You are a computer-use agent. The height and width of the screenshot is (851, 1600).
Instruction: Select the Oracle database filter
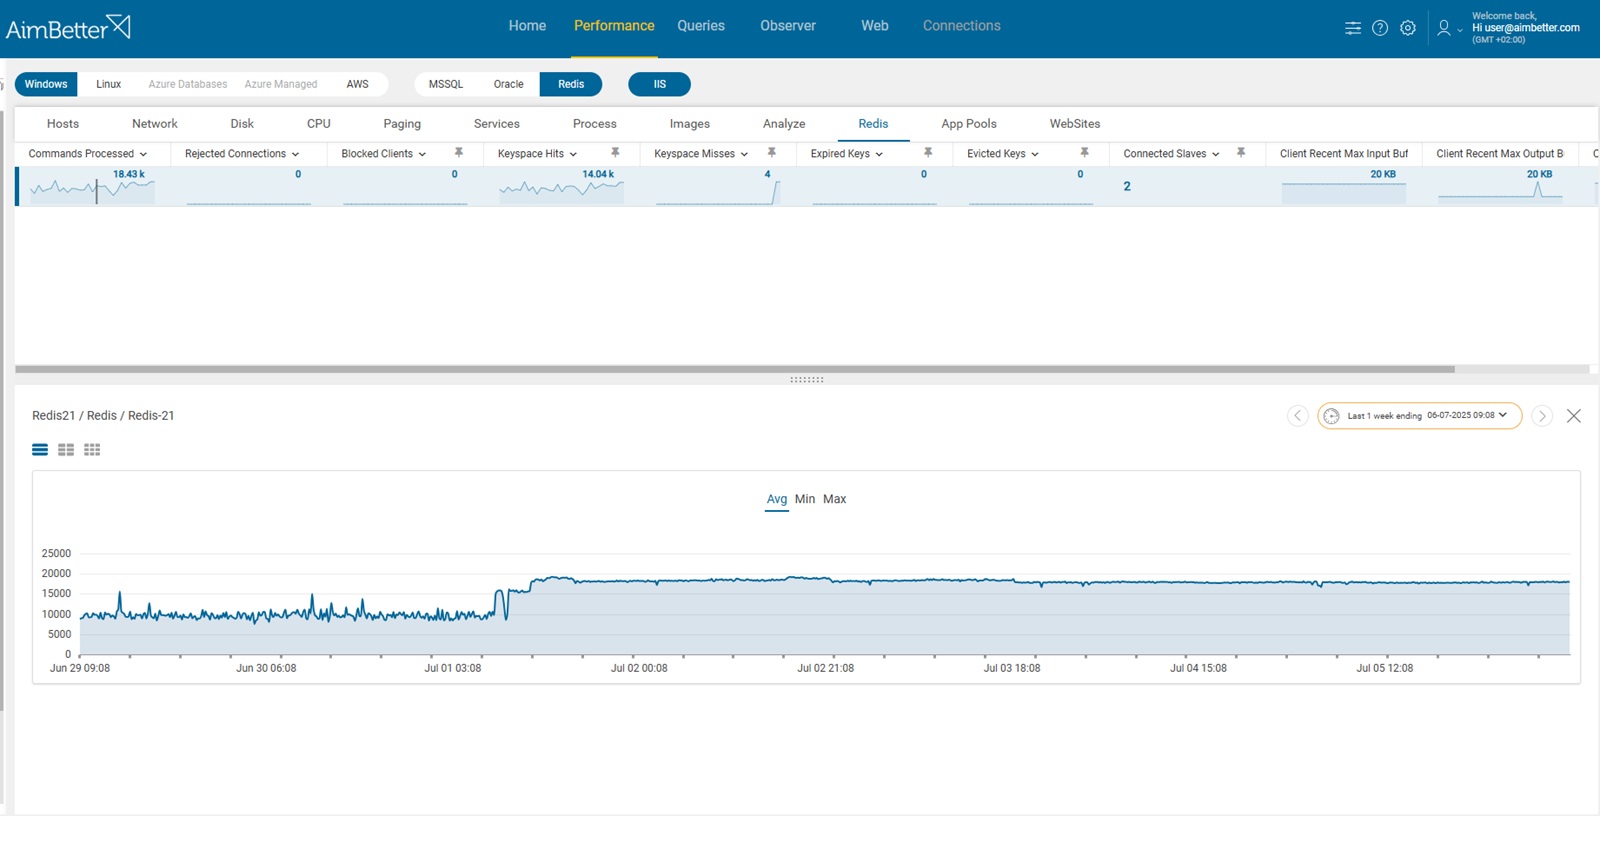(x=509, y=84)
